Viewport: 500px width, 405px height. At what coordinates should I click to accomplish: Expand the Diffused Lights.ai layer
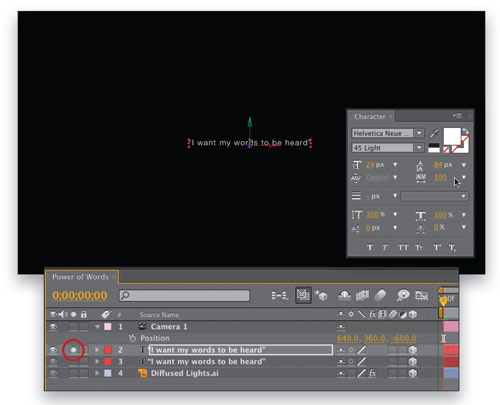pos(97,373)
